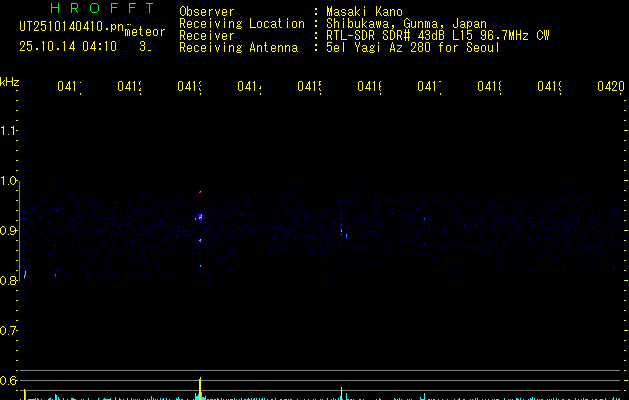The height and width of the screenshot is (400, 629).
Task: Select the file name UT2510140410.pn
Action: 71,27
